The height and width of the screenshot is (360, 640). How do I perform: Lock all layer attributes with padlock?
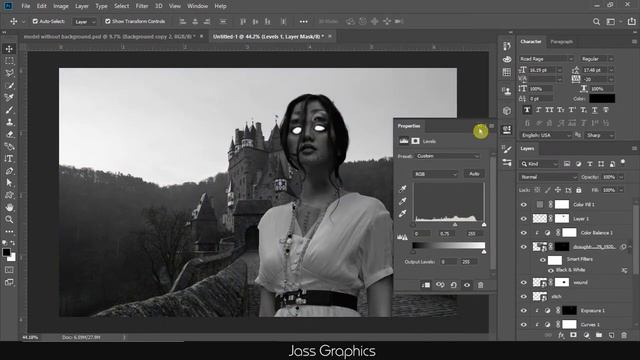[579, 190]
